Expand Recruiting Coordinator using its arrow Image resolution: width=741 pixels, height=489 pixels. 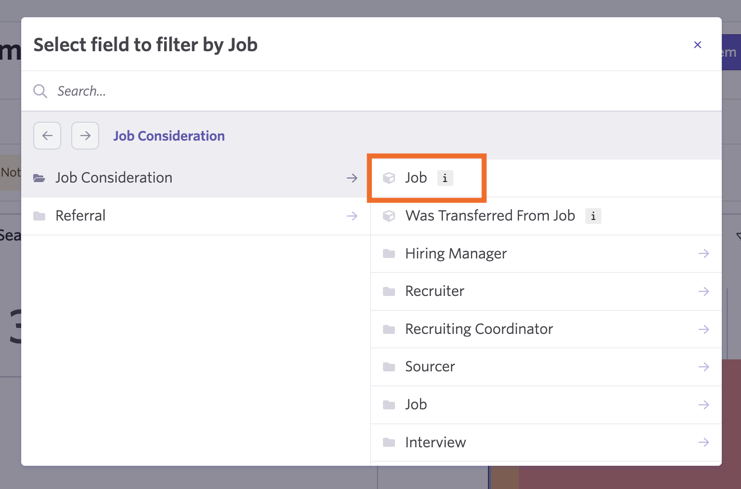pos(704,329)
